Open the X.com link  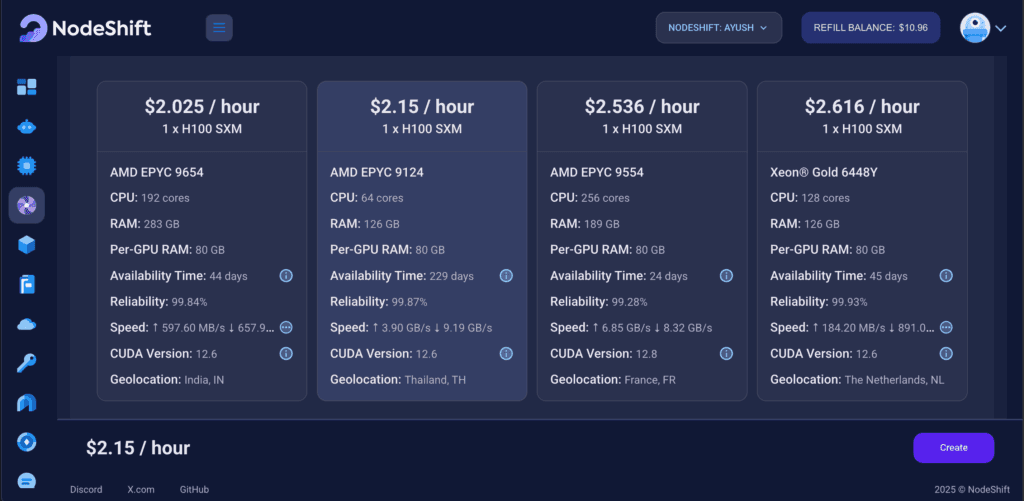140,489
